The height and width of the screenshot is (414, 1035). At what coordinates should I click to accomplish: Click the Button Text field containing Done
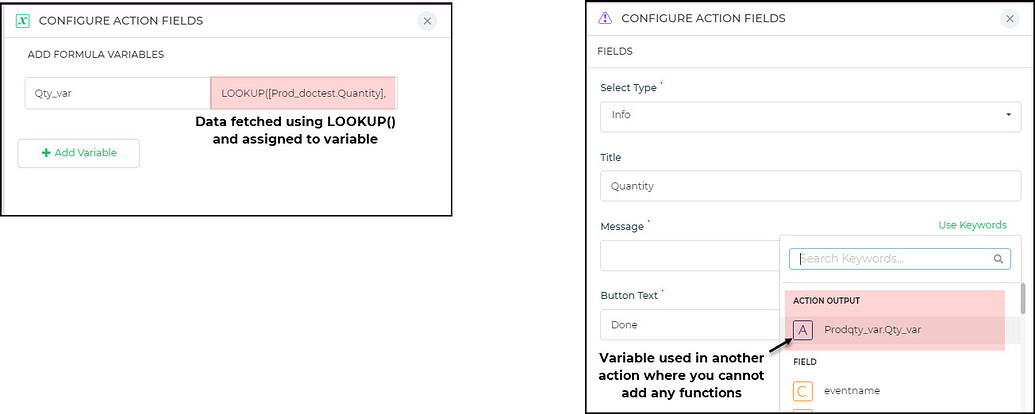click(x=690, y=325)
